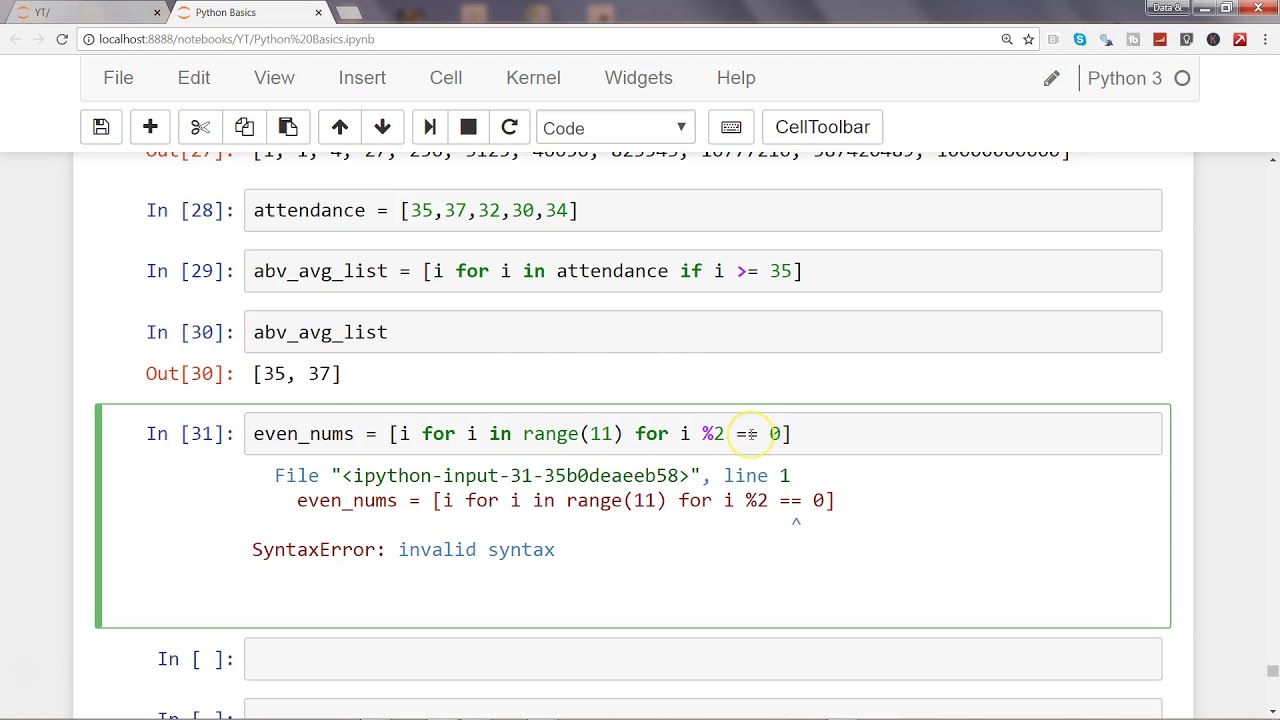Click the Out[30] prompt label
1280x720 pixels.
[190, 373]
